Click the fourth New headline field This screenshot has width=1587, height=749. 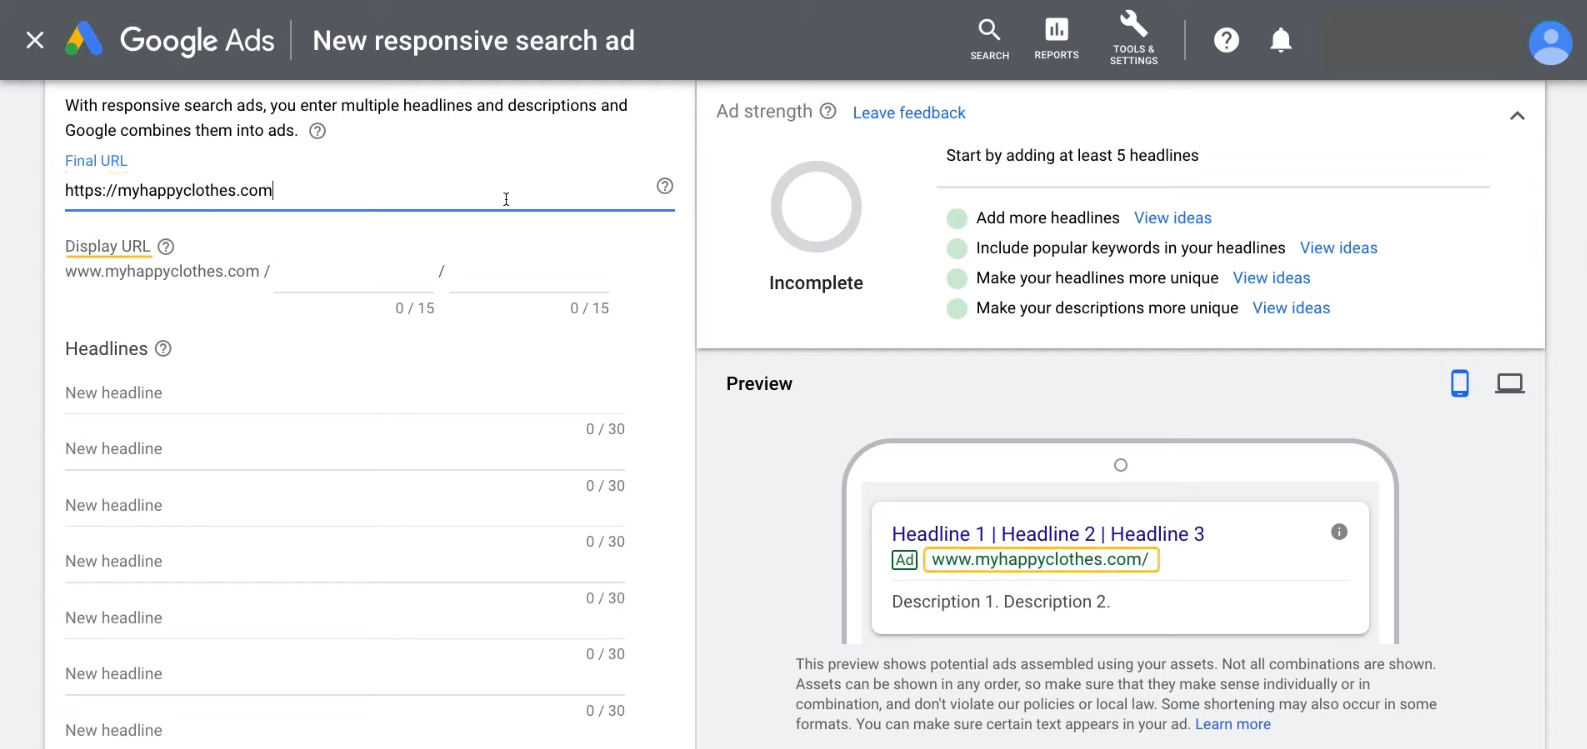tap(345, 562)
